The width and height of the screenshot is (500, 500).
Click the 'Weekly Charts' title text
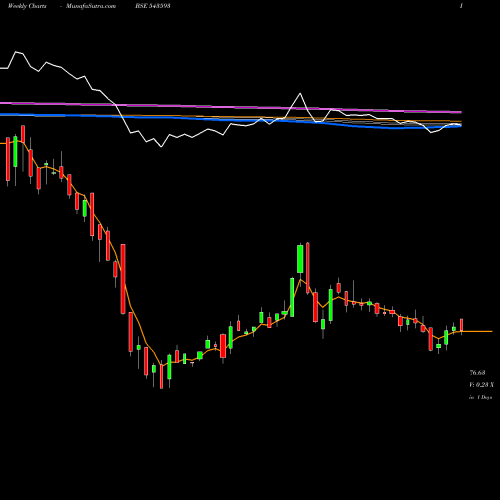(27, 6)
